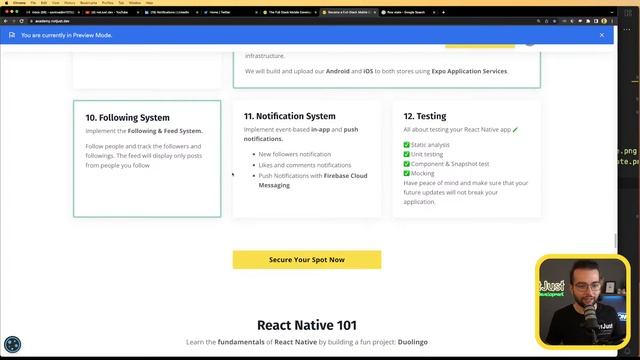The image size is (640, 360).
Task: Click the Mocking green checkmark
Action: [406, 173]
